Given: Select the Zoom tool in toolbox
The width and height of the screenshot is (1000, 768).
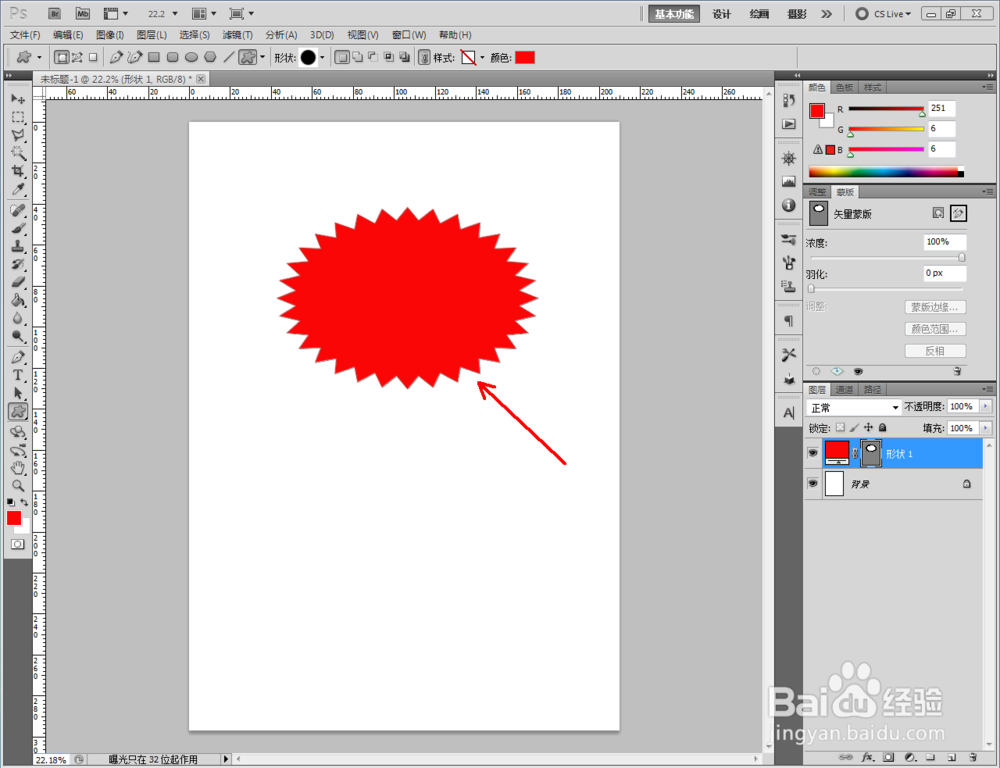Looking at the screenshot, I should pos(18,485).
